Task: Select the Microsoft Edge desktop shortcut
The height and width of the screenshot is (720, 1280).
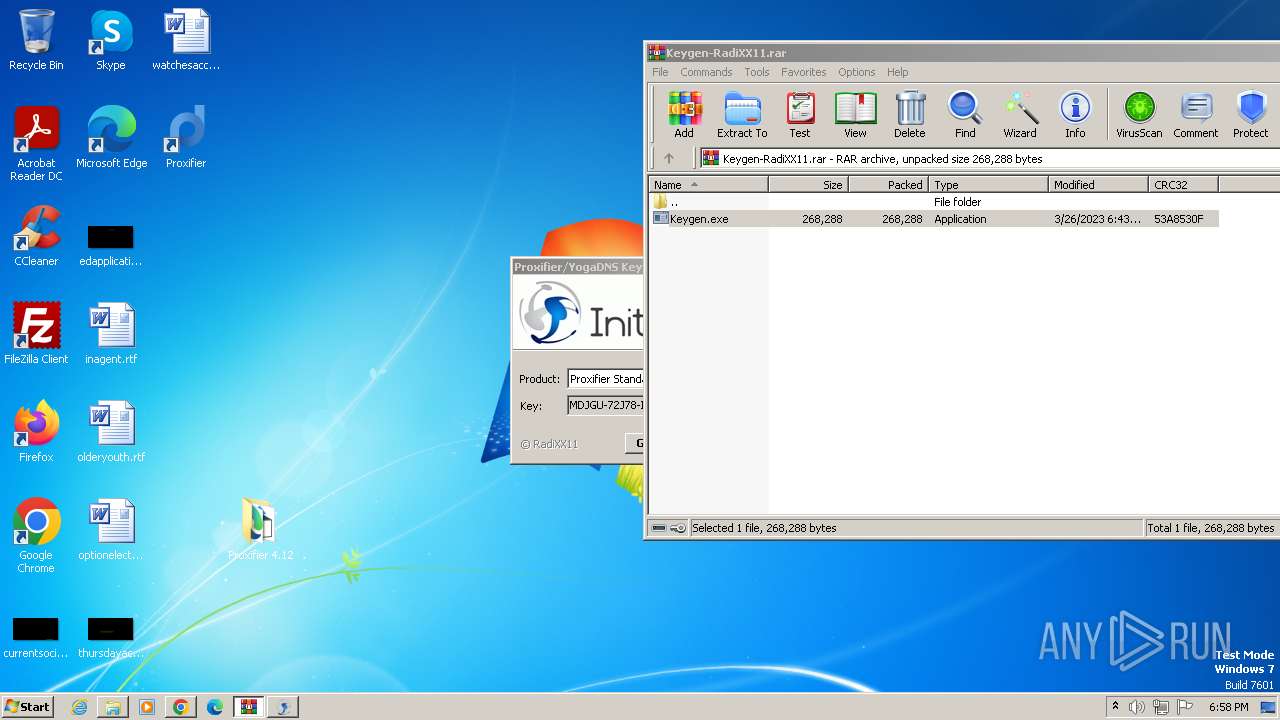Action: pyautogui.click(x=111, y=139)
